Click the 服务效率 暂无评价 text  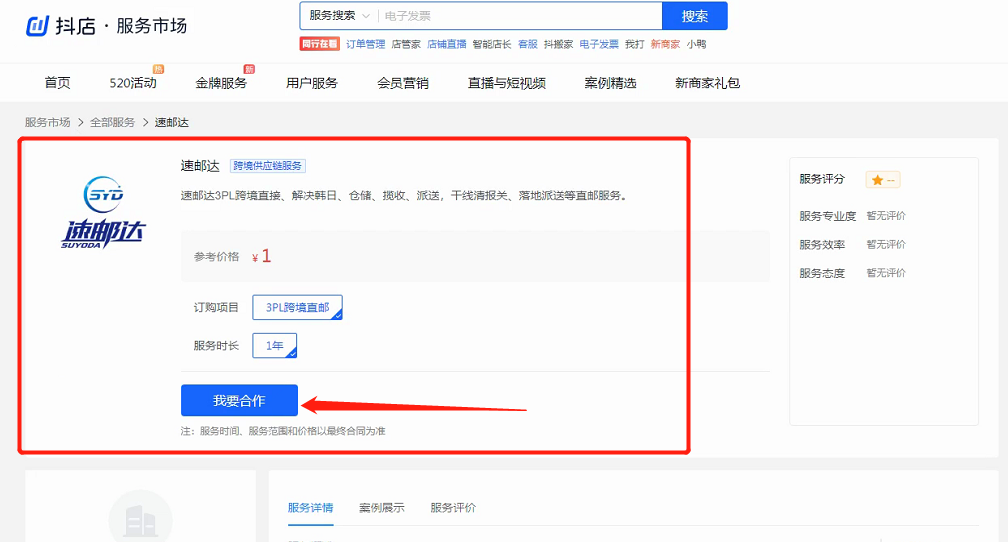click(886, 244)
